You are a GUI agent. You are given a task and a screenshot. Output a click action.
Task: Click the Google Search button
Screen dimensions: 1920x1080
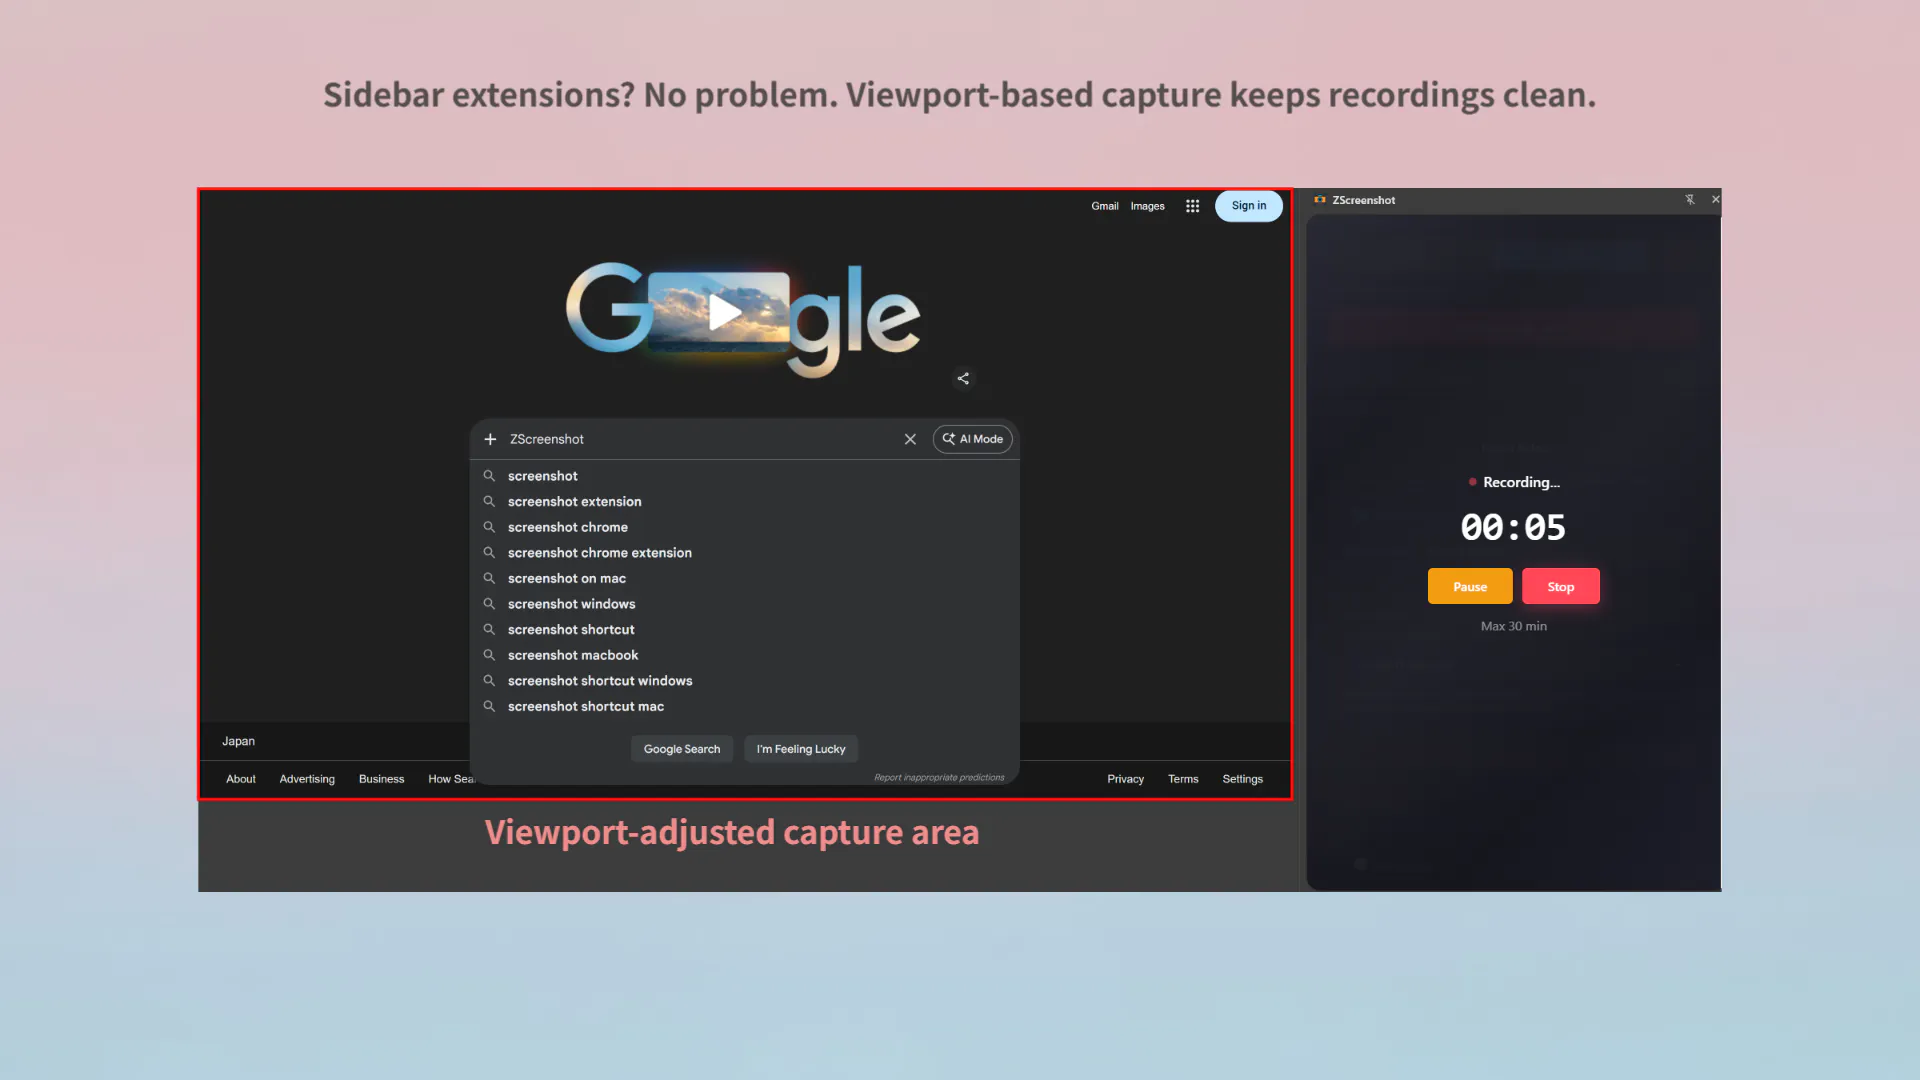[x=682, y=749]
